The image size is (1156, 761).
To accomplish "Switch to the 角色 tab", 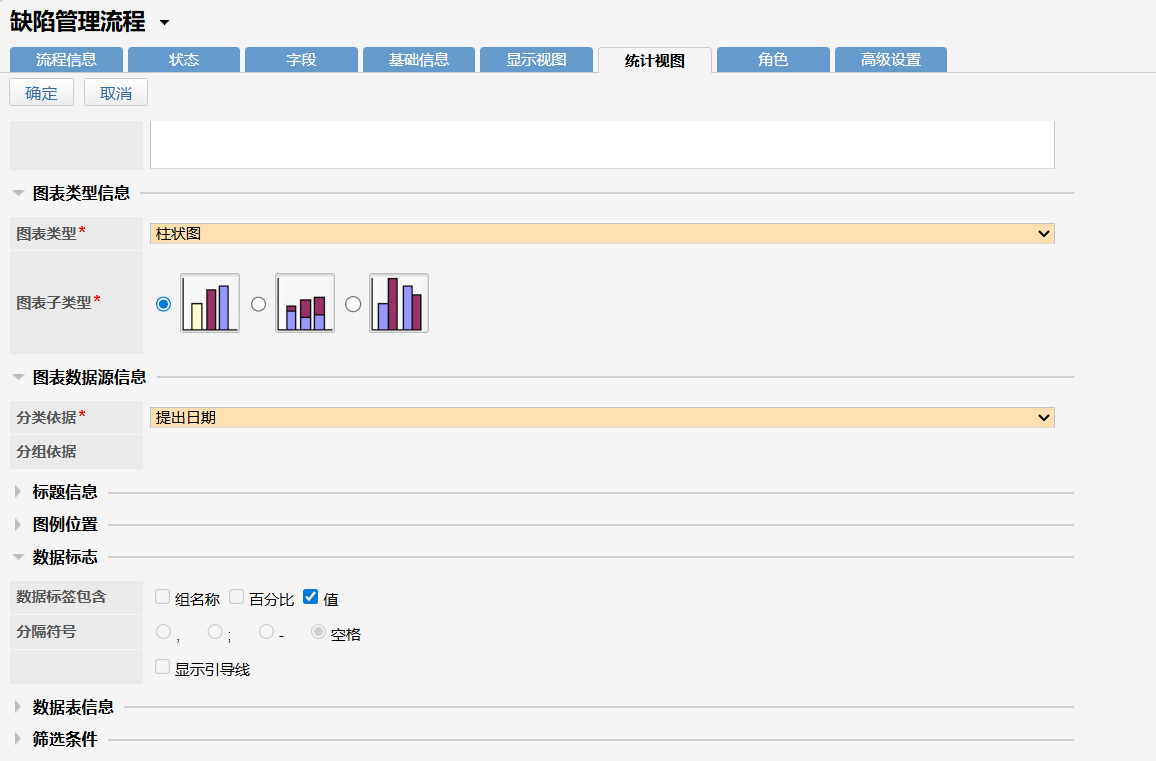I will click(773, 60).
